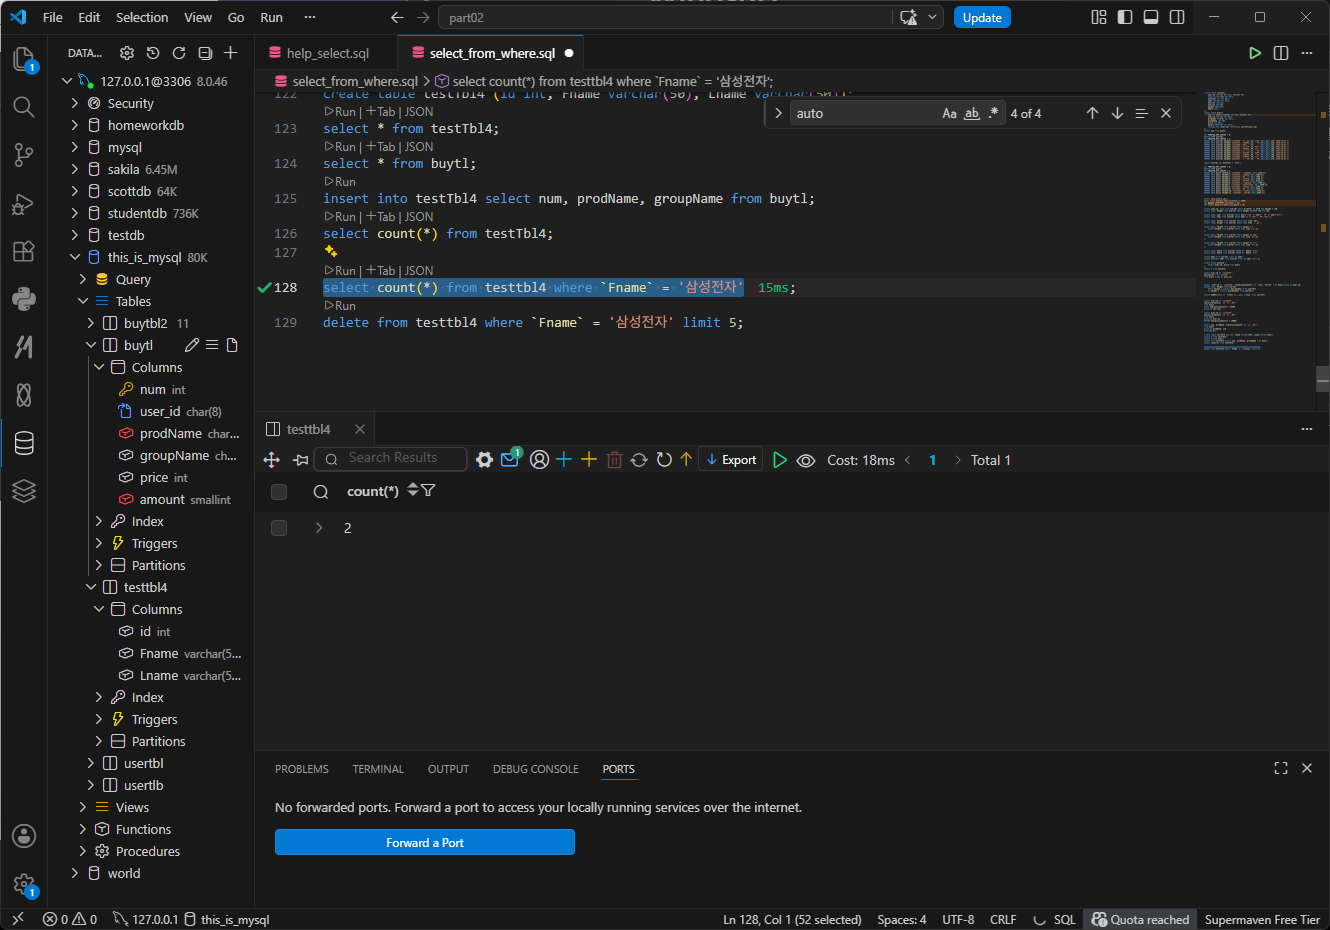
Task: Open the Source Control view
Action: [24, 155]
